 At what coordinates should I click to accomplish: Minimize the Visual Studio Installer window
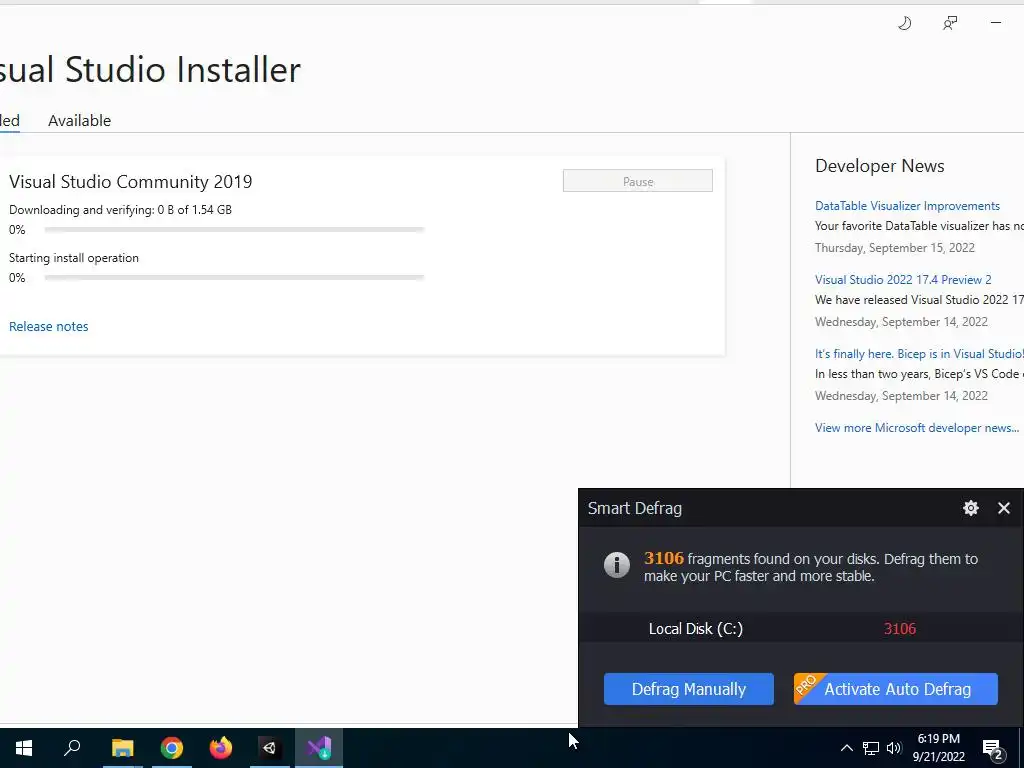(x=995, y=23)
